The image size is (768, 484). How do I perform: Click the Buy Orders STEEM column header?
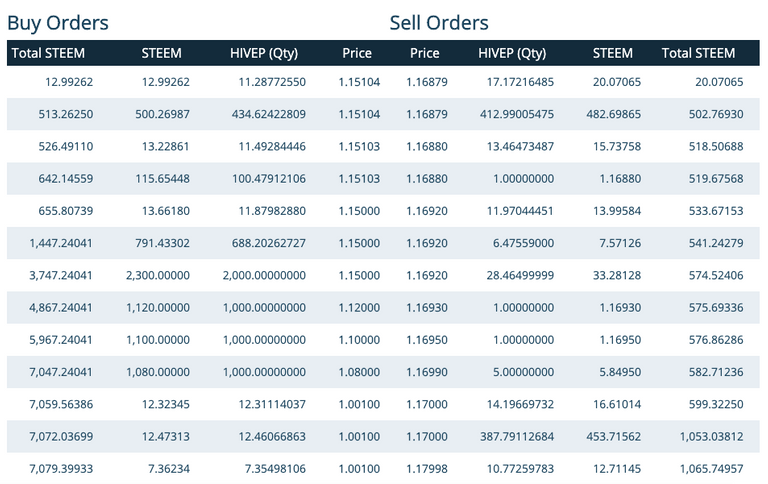tap(161, 53)
